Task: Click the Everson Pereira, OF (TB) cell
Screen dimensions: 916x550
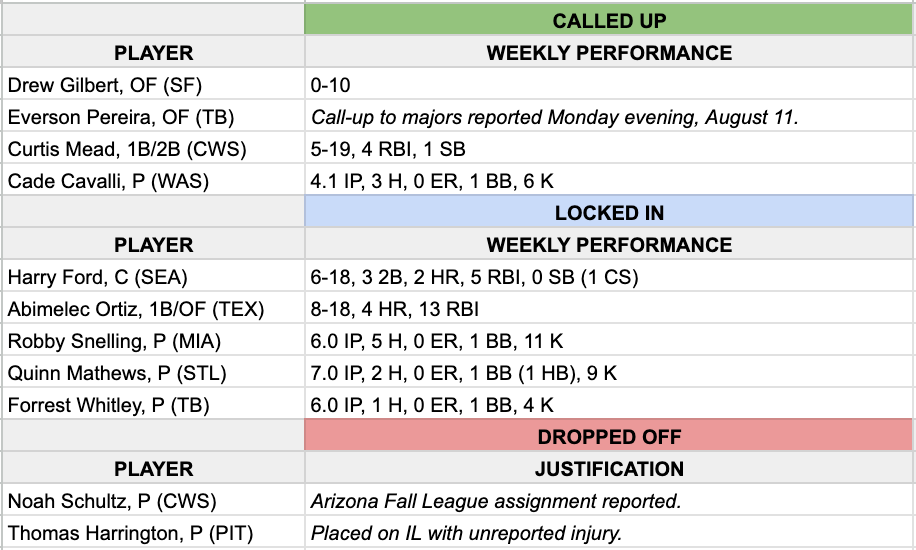Action: 153,116
